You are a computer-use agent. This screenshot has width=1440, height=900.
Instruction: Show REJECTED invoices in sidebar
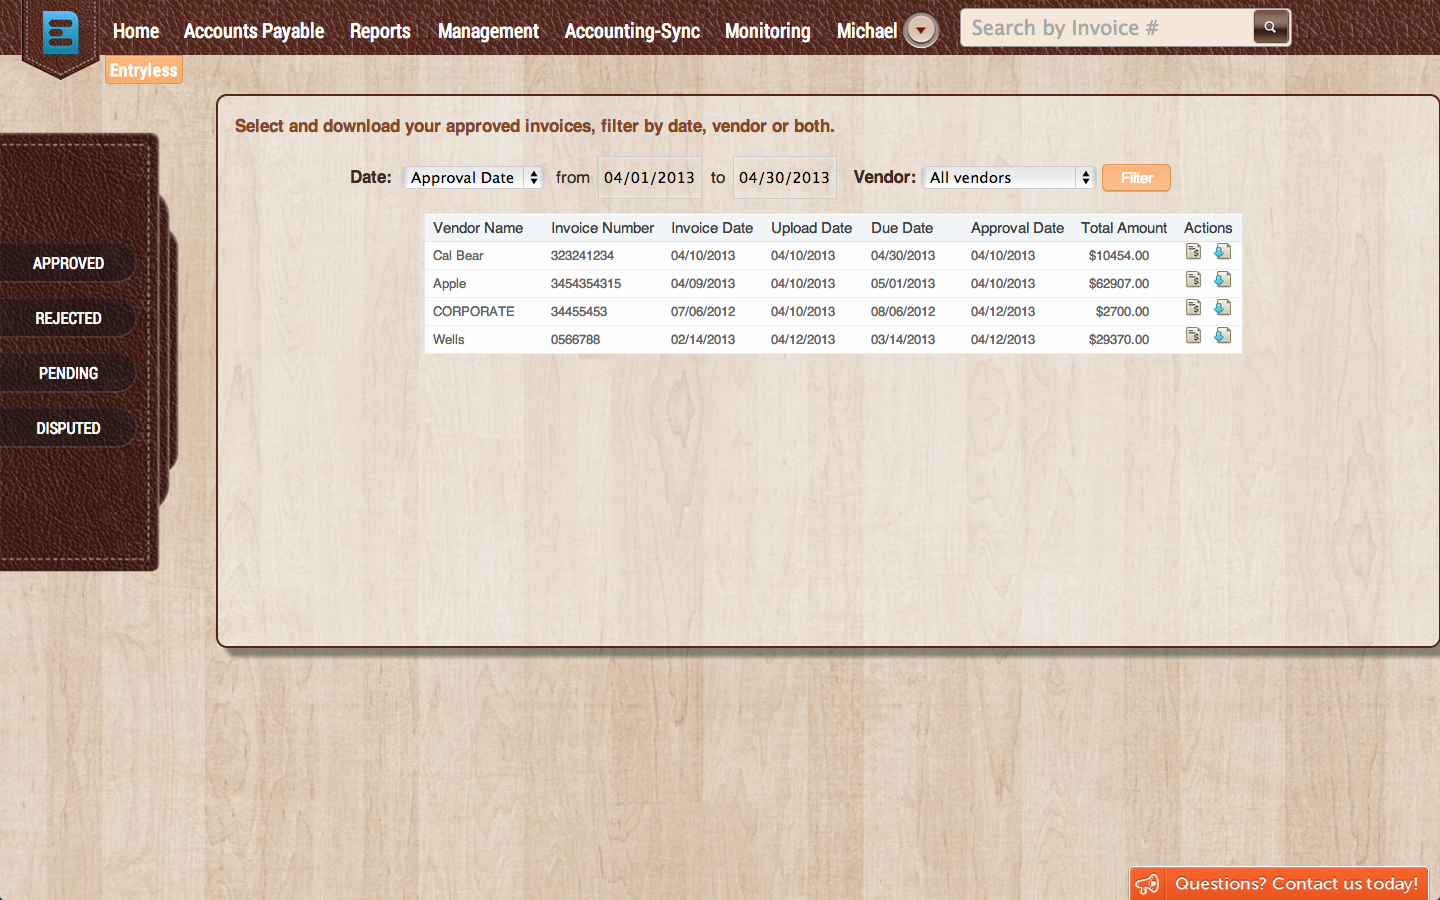tap(68, 318)
